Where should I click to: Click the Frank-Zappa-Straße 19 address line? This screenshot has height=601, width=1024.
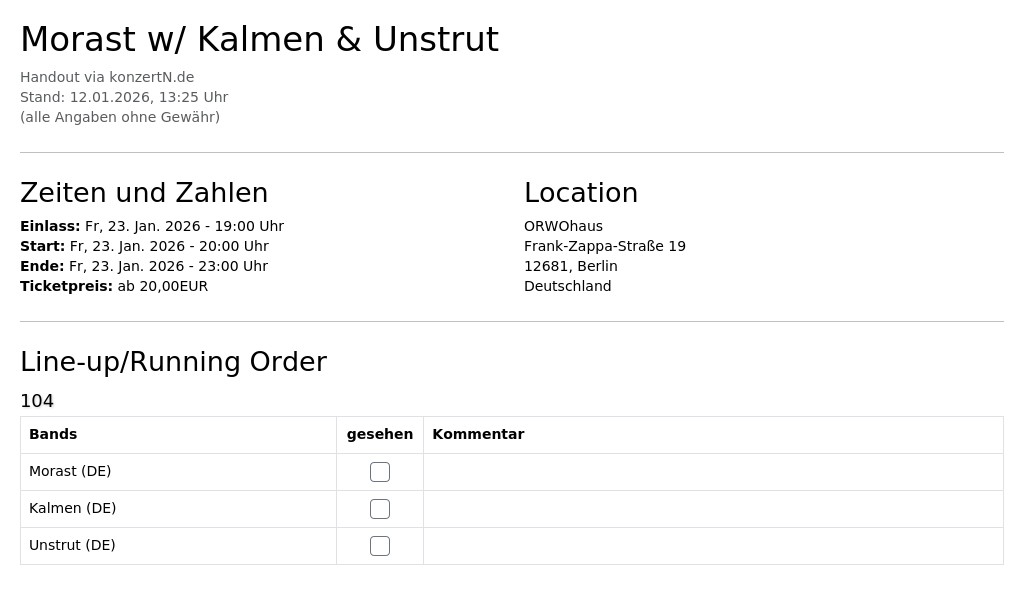(x=605, y=246)
